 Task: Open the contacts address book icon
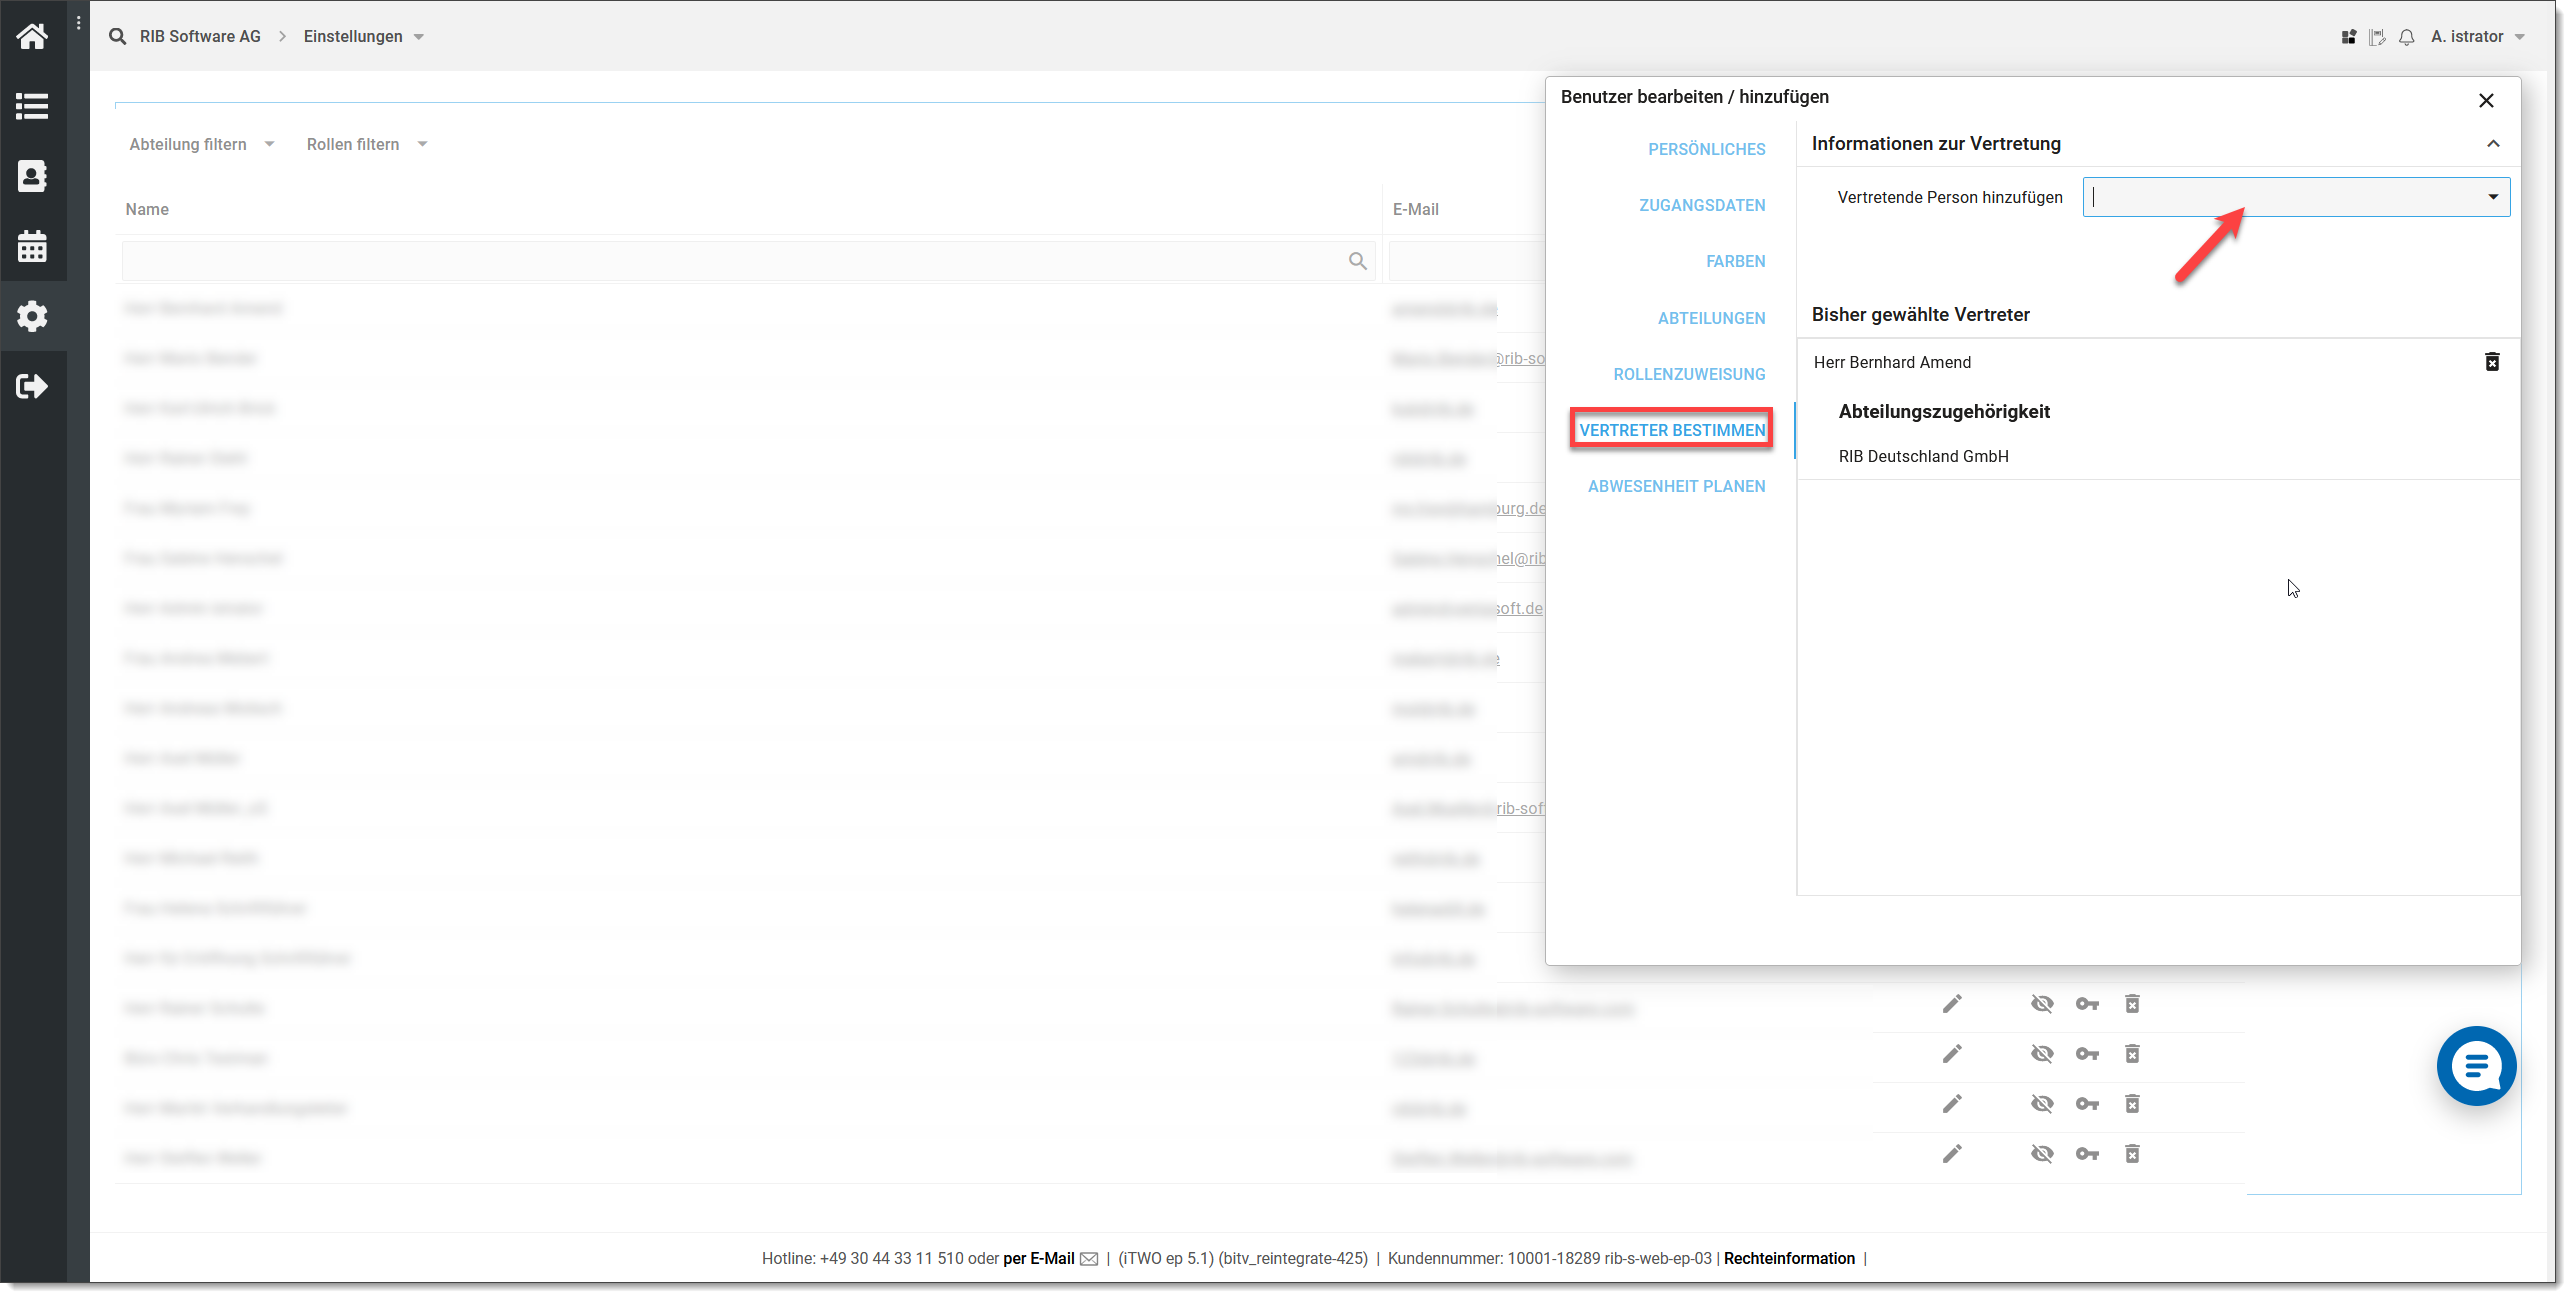coord(32,176)
